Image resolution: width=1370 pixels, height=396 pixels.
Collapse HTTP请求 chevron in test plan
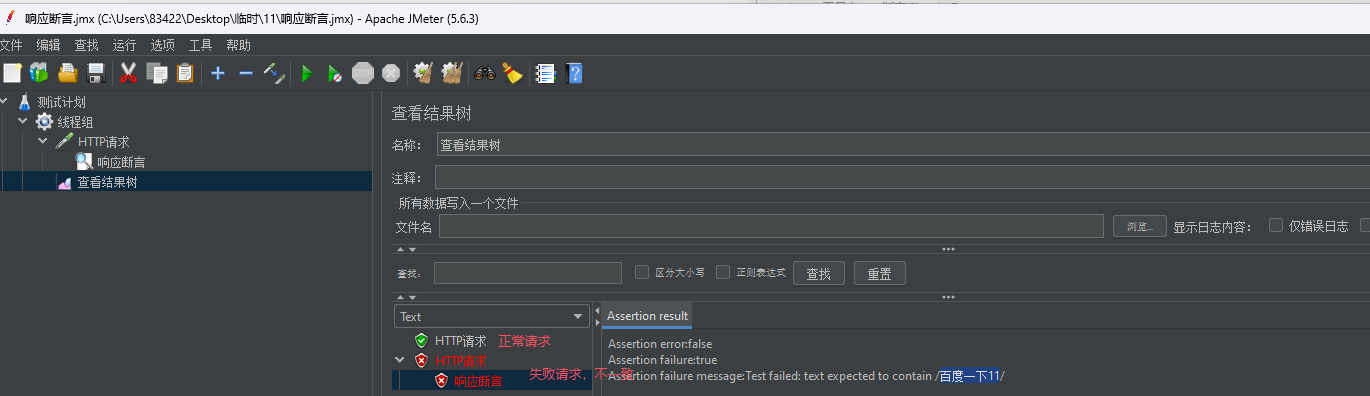click(43, 142)
